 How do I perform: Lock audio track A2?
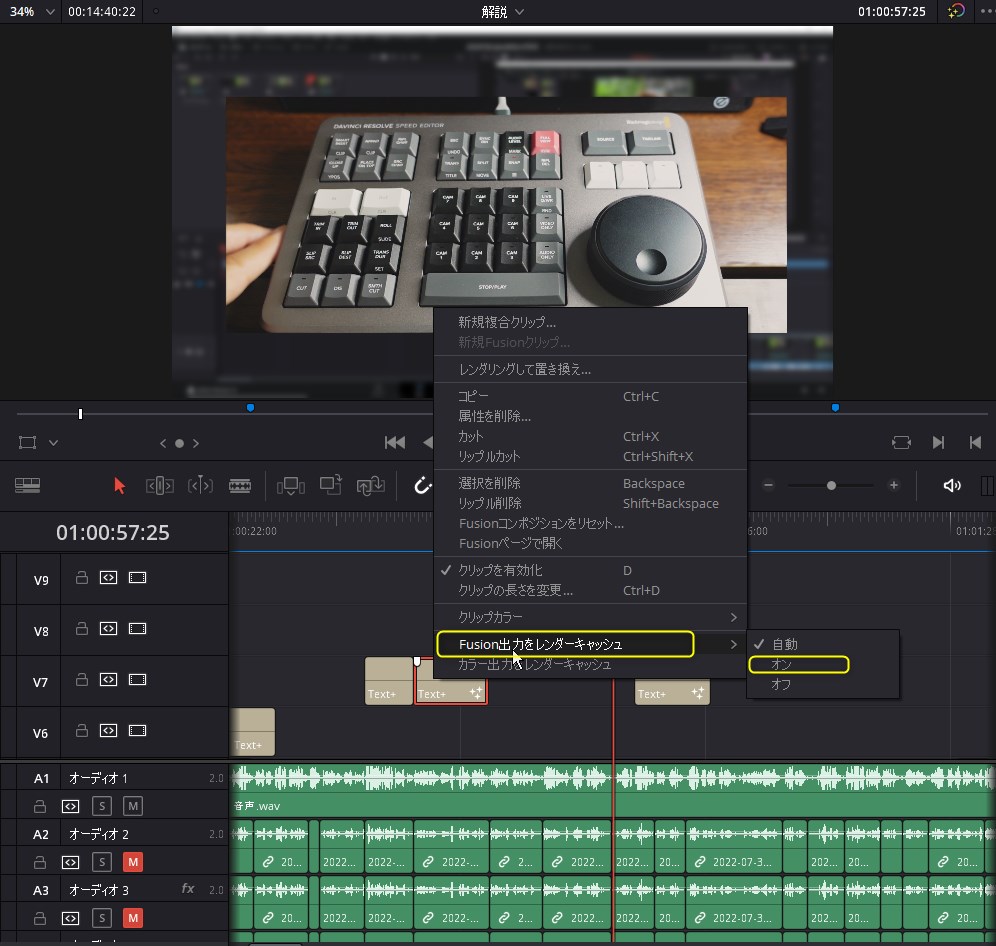pos(40,862)
